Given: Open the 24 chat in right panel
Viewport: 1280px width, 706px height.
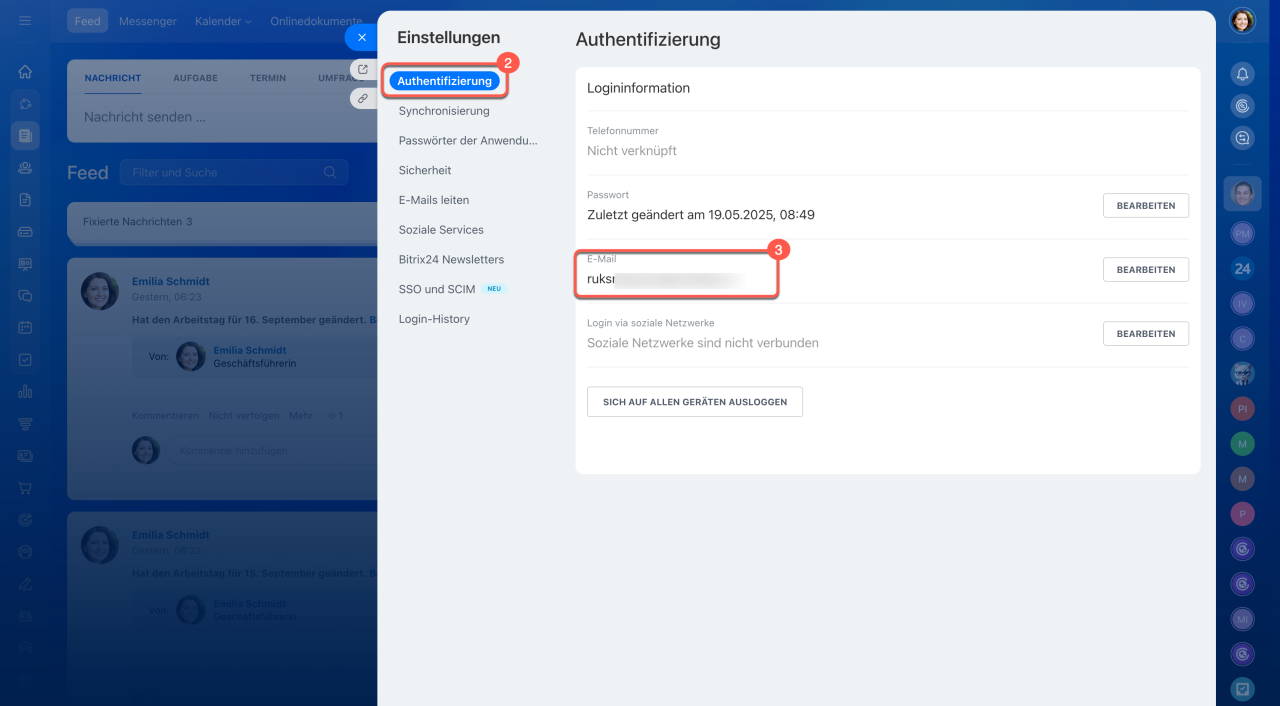Looking at the screenshot, I should 1243,268.
